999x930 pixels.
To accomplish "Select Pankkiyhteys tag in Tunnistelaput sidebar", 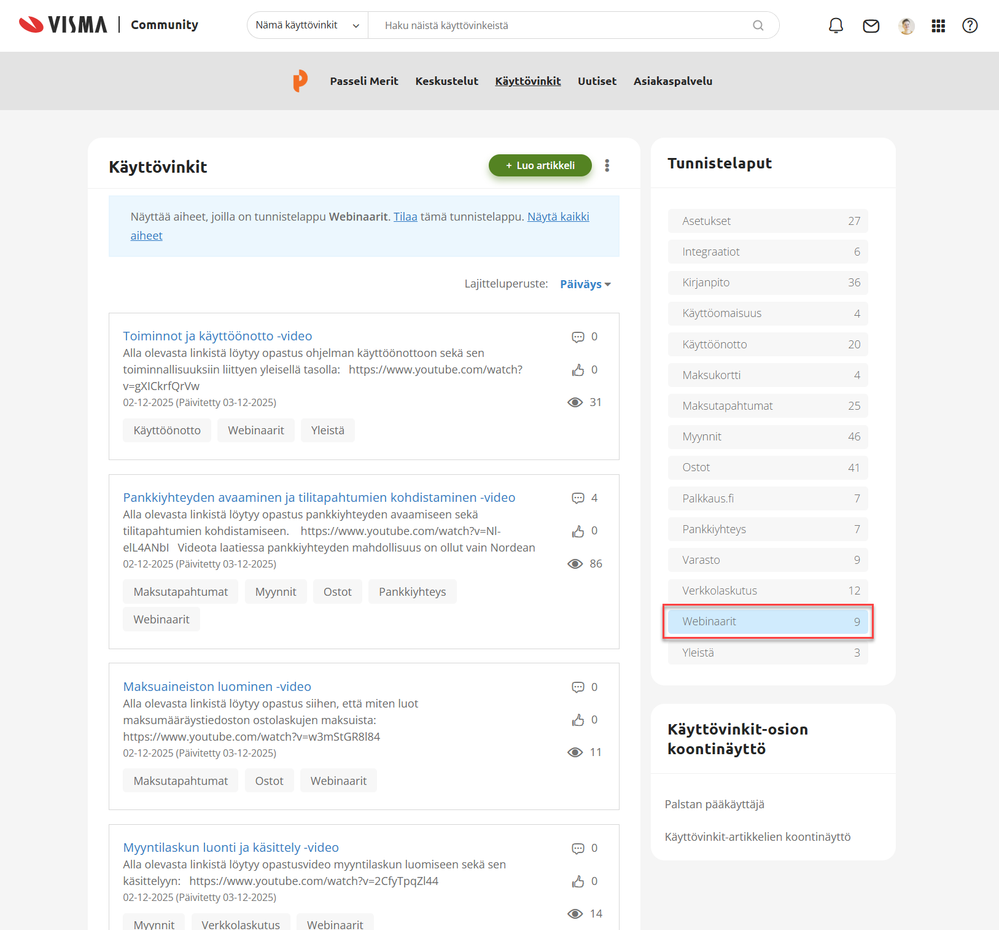I will (x=768, y=529).
